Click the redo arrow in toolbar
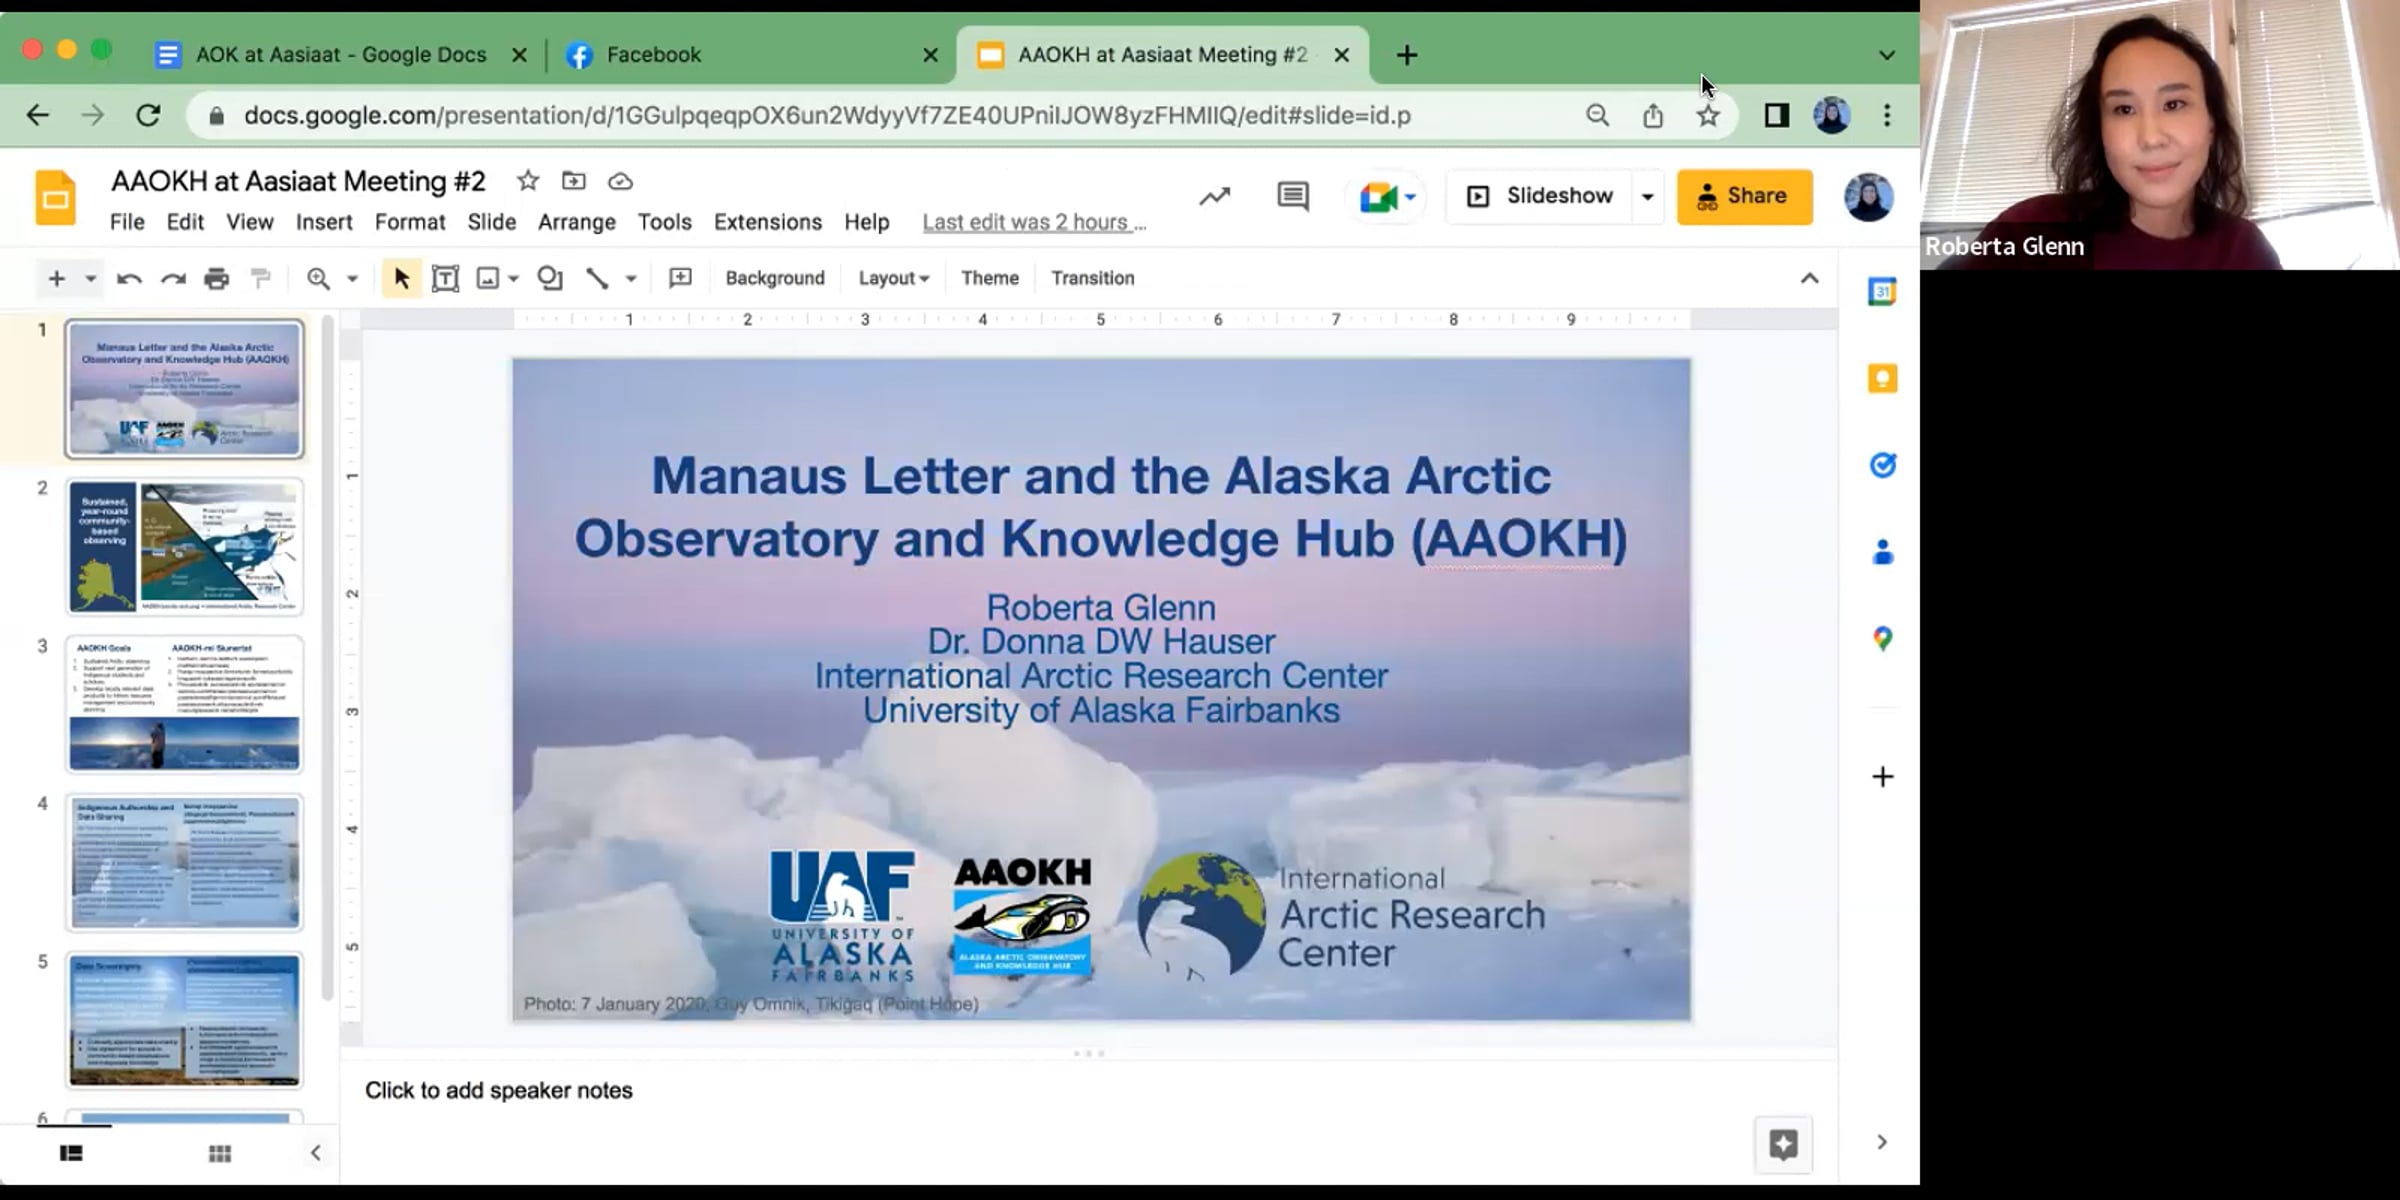The width and height of the screenshot is (2400, 1200). (x=174, y=278)
